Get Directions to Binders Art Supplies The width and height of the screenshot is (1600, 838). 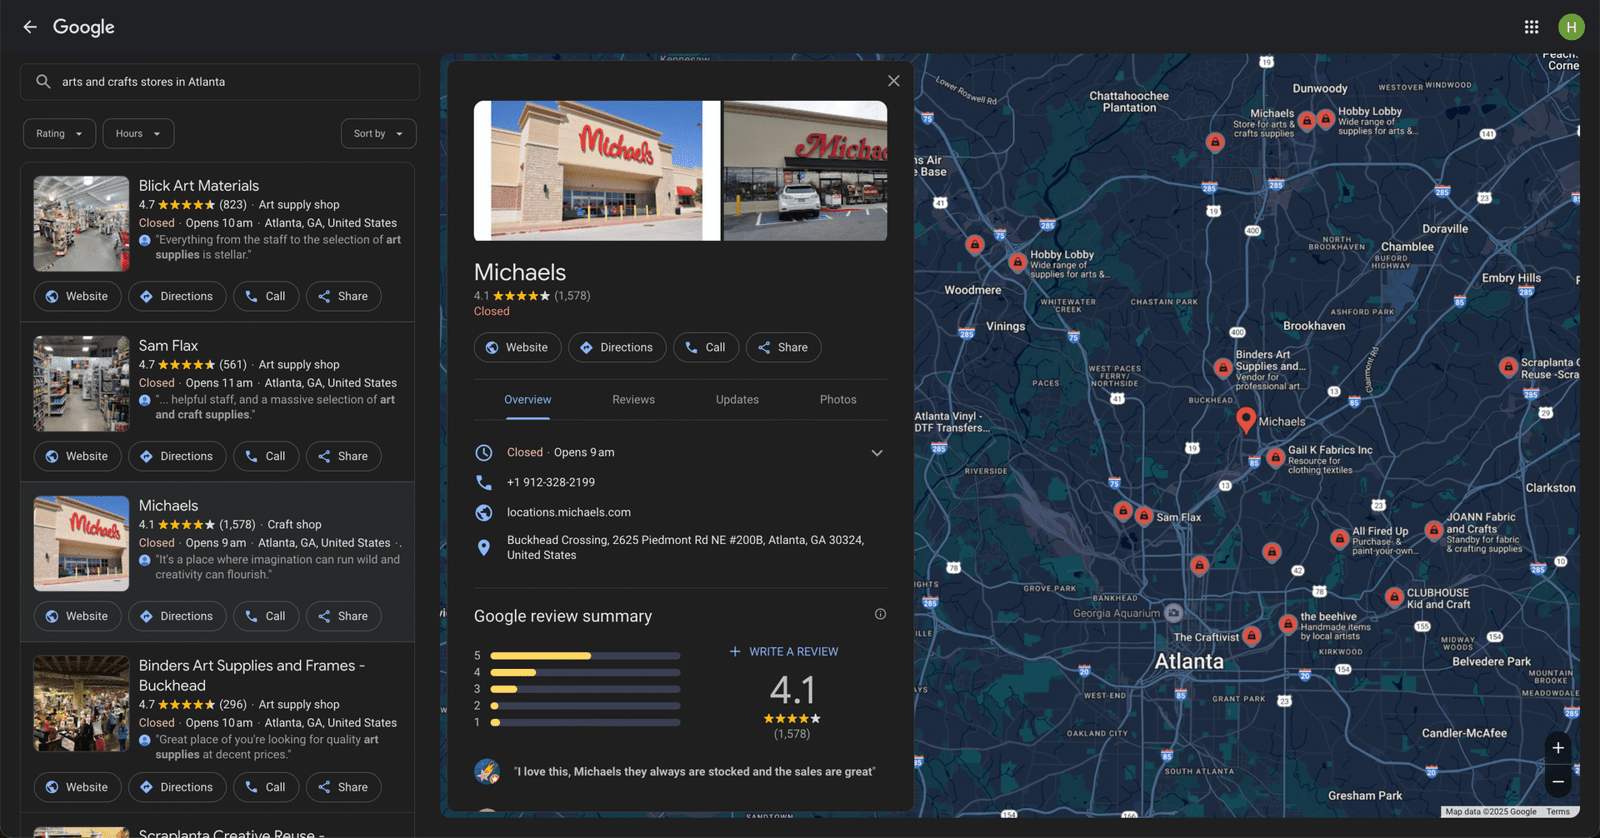[177, 787]
